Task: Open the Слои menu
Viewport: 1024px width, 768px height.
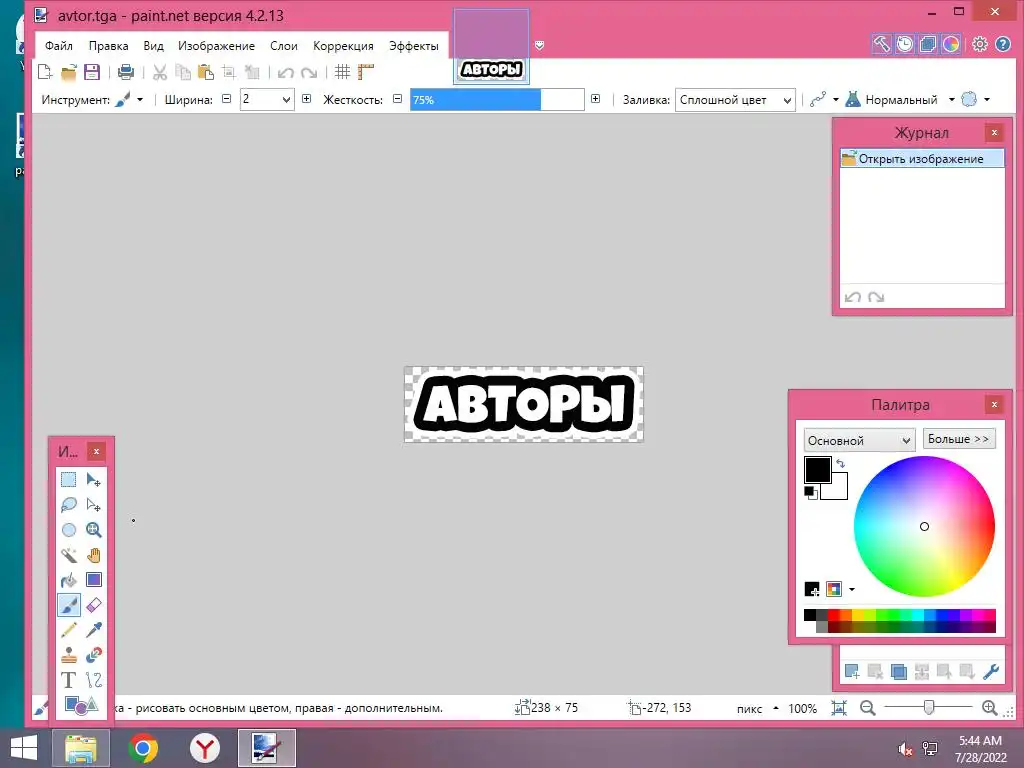Action: coord(284,46)
